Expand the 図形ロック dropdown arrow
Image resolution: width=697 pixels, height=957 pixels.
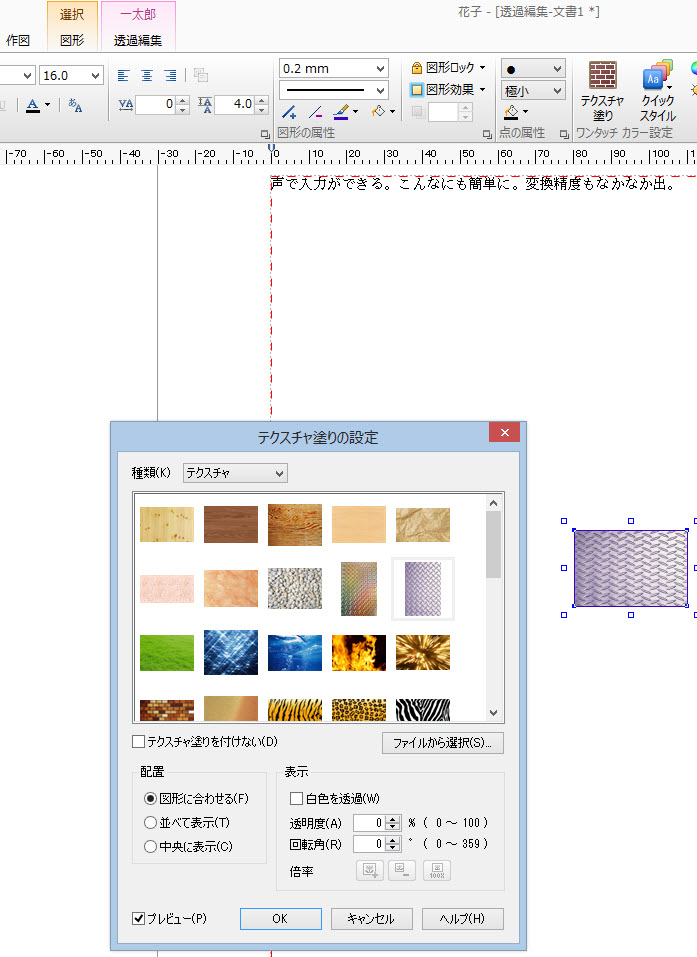pos(482,68)
